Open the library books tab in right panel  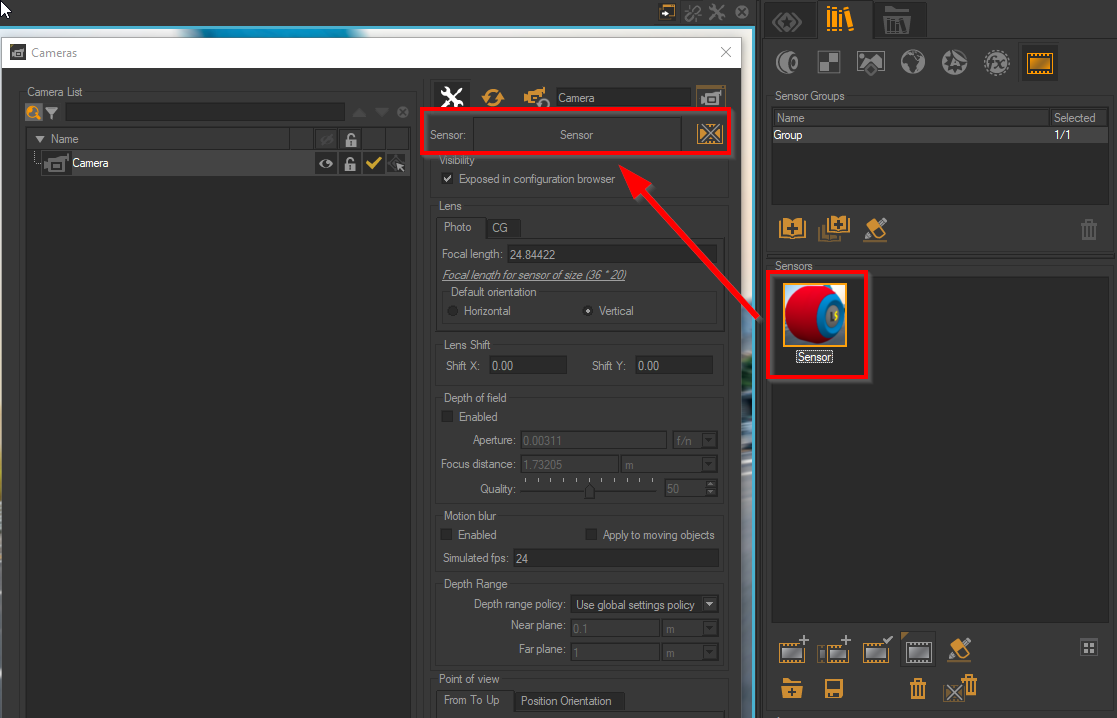coord(840,19)
